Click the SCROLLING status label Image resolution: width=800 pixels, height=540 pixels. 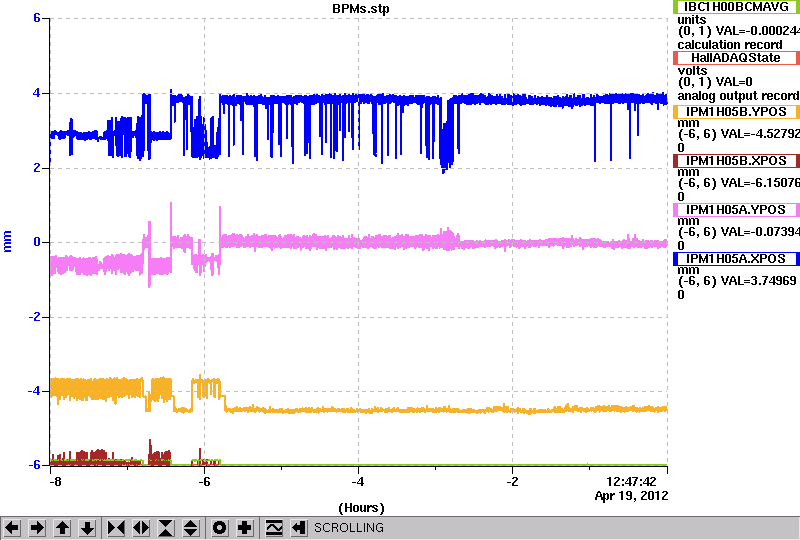pyautogui.click(x=348, y=528)
